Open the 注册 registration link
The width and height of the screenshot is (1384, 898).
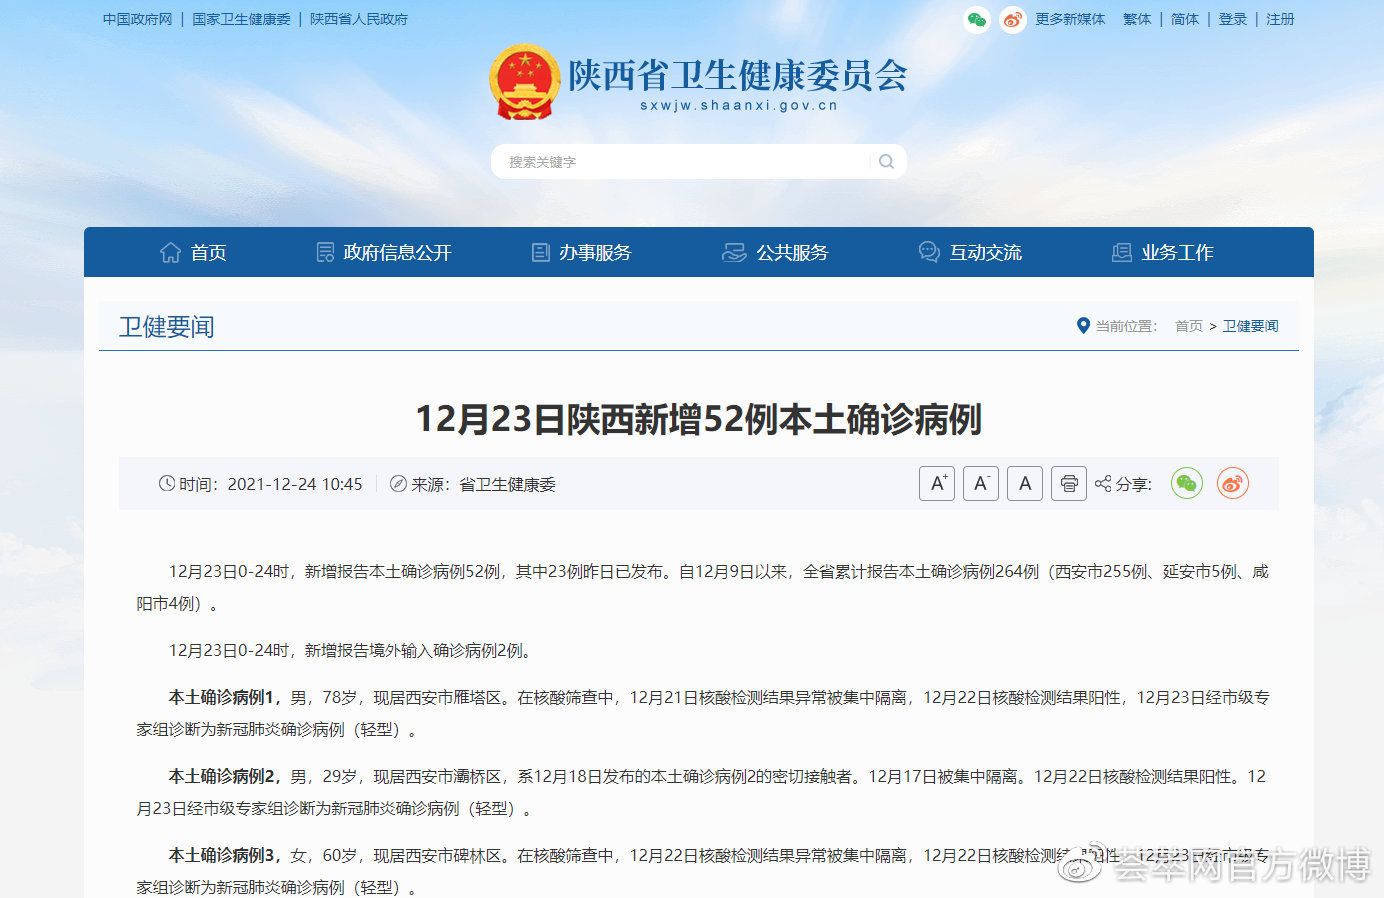tap(1279, 19)
